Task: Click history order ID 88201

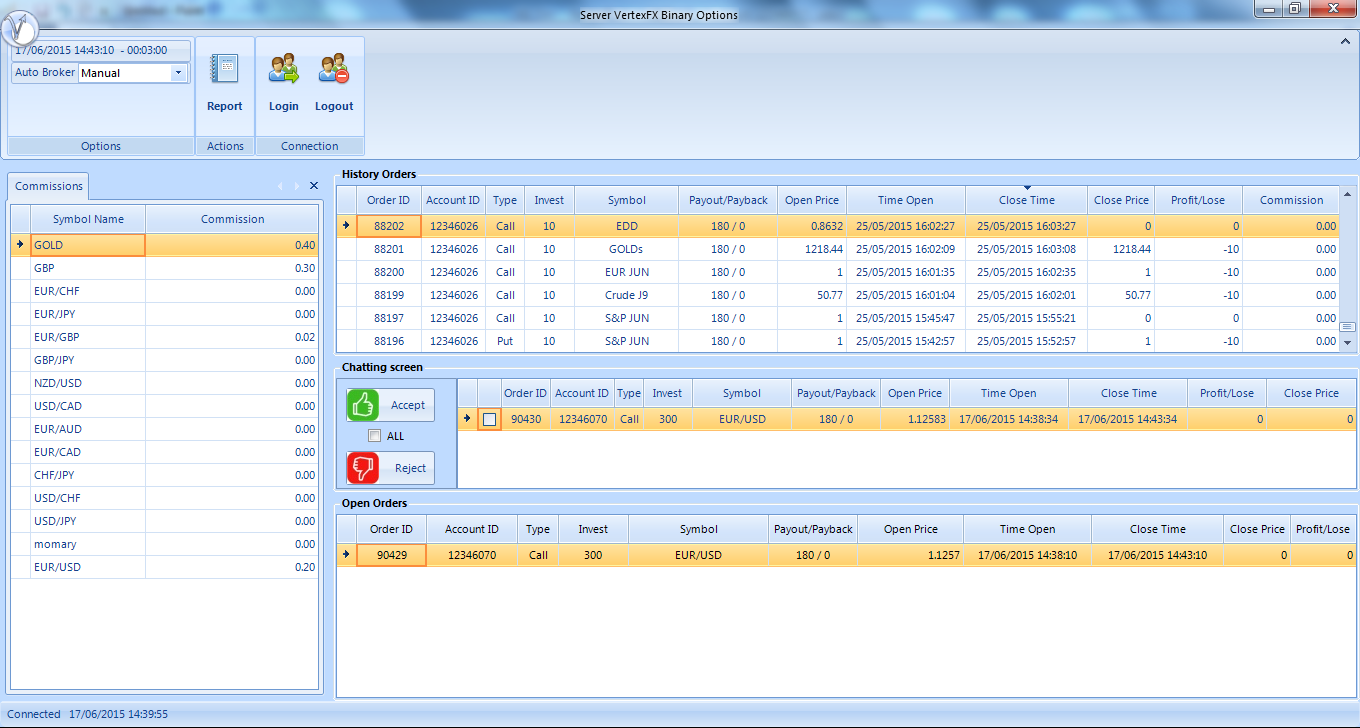Action: click(x=389, y=249)
